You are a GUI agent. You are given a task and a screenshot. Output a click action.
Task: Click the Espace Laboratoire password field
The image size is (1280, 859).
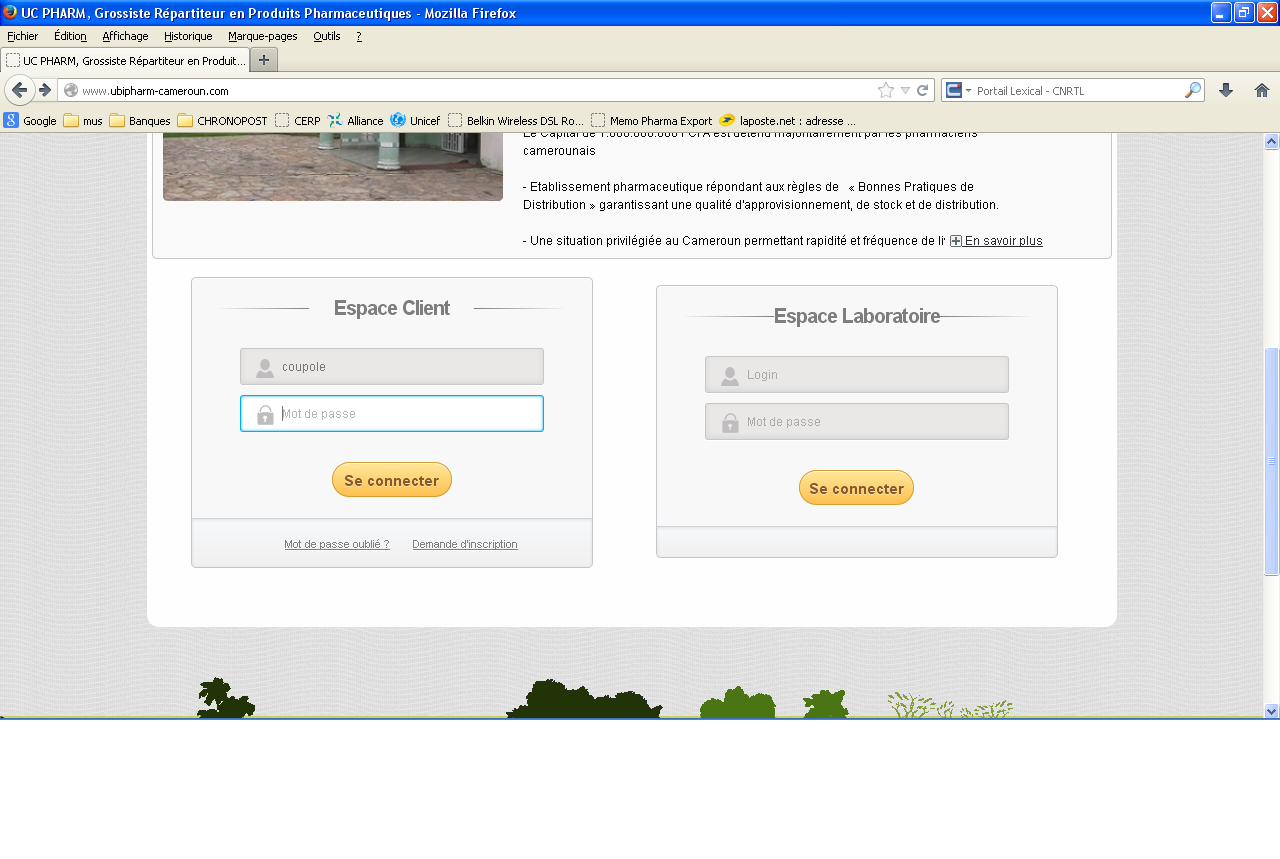point(857,421)
